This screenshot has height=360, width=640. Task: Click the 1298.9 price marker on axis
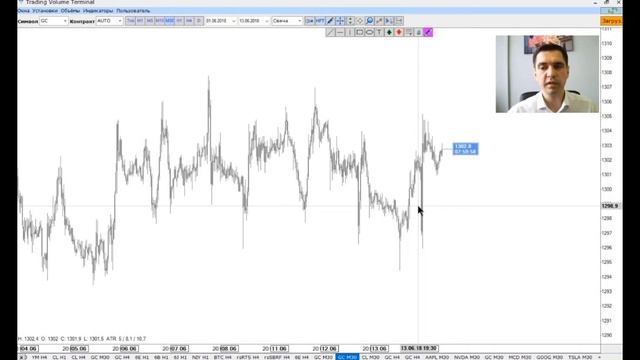tap(610, 206)
